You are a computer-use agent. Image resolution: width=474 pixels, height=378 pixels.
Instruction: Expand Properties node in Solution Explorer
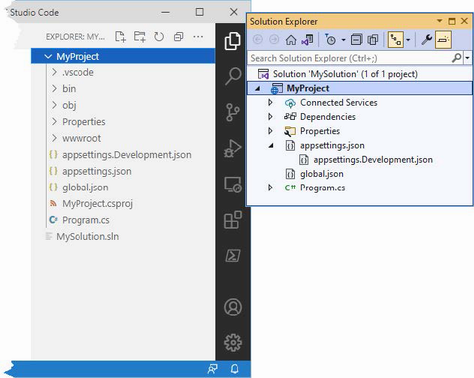[x=270, y=131]
